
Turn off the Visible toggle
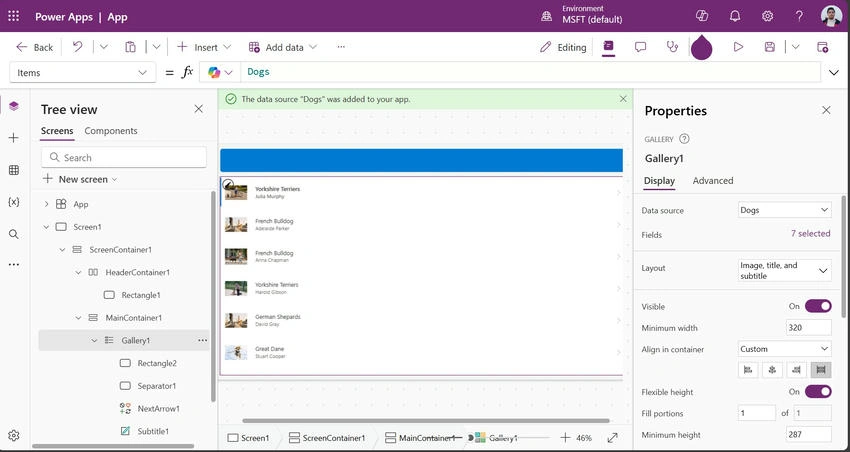(x=818, y=306)
